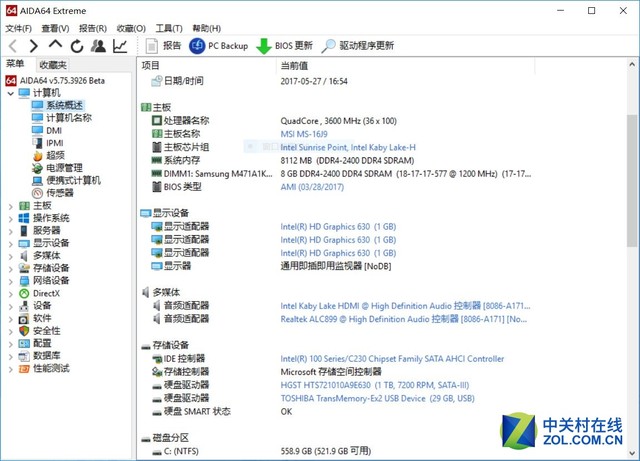Expand the 显示设备 tree node
This screenshot has width=640, height=461.
[x=11, y=244]
